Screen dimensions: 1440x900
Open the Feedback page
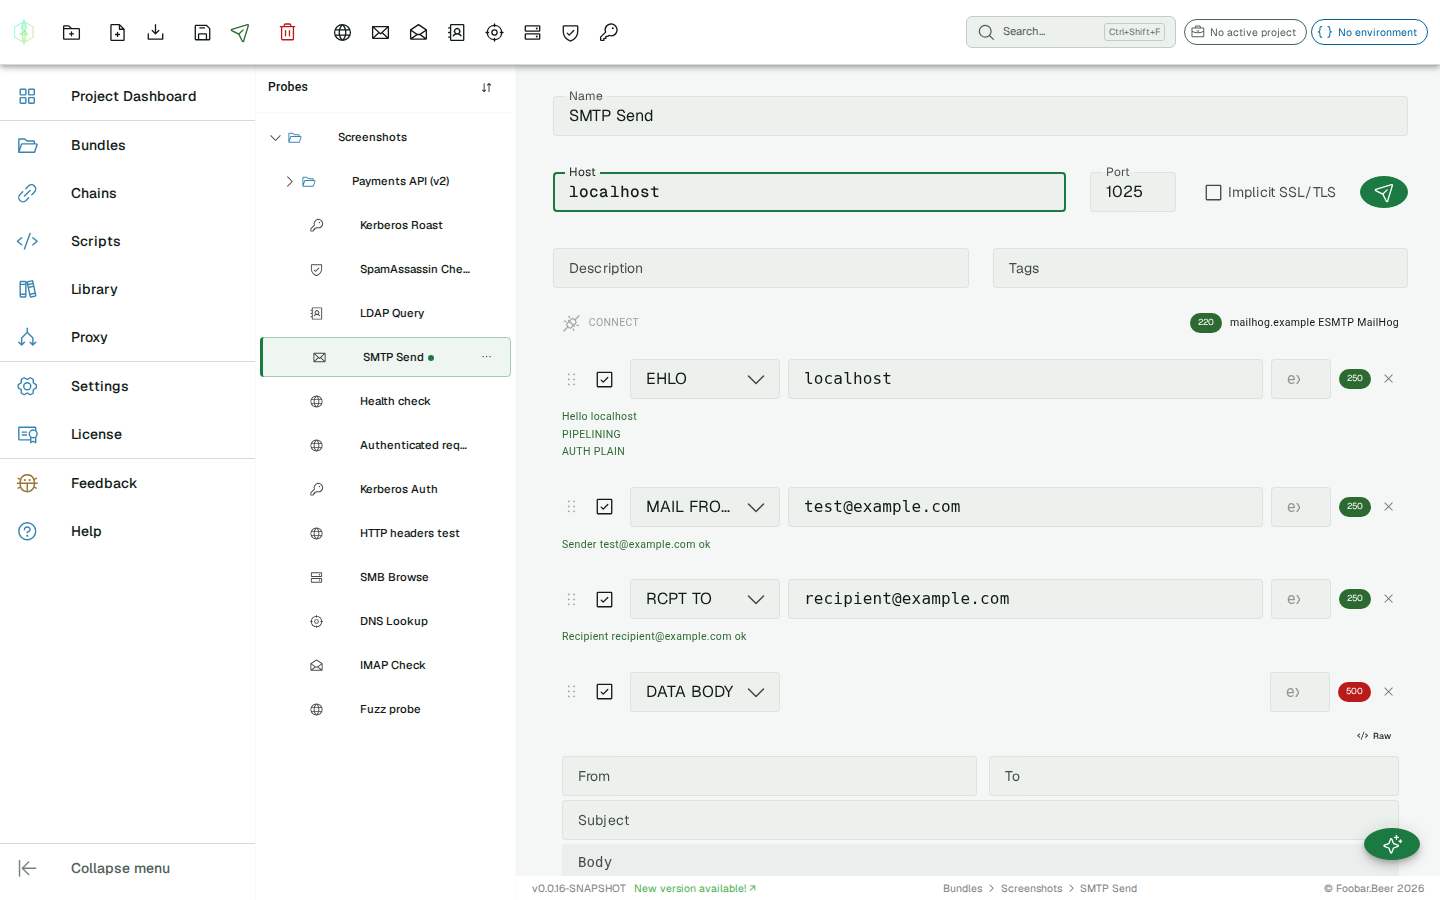[128, 483]
